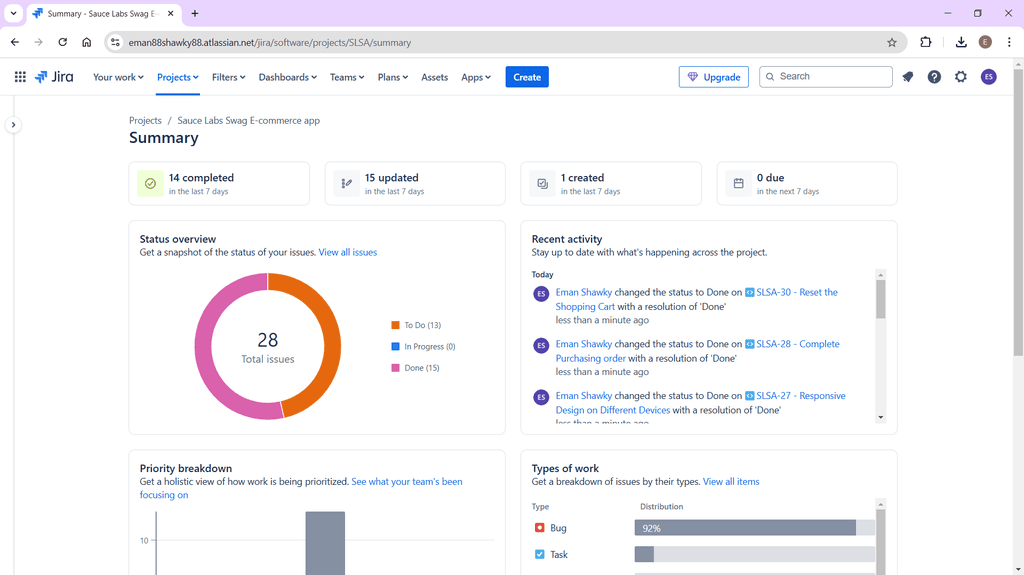1024x575 pixels.
Task: Click the red Bug type icon
Action: (539, 527)
